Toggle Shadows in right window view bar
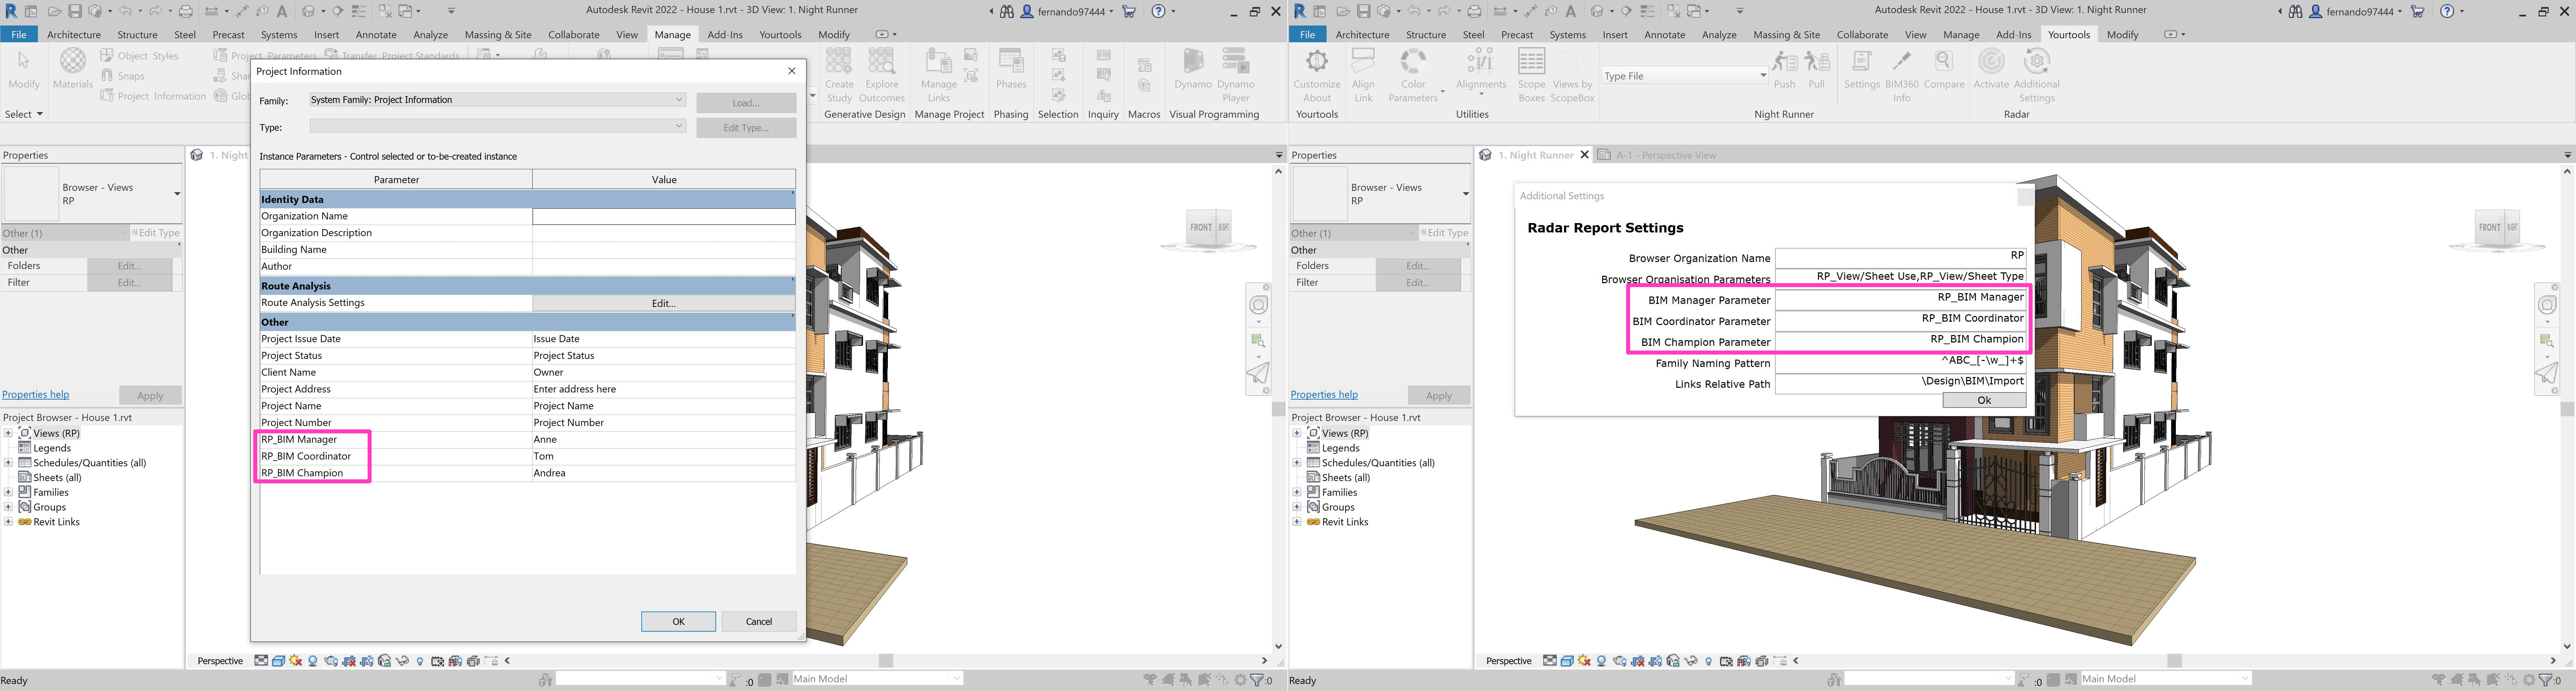This screenshot has height=691, width=2576. point(1601,661)
